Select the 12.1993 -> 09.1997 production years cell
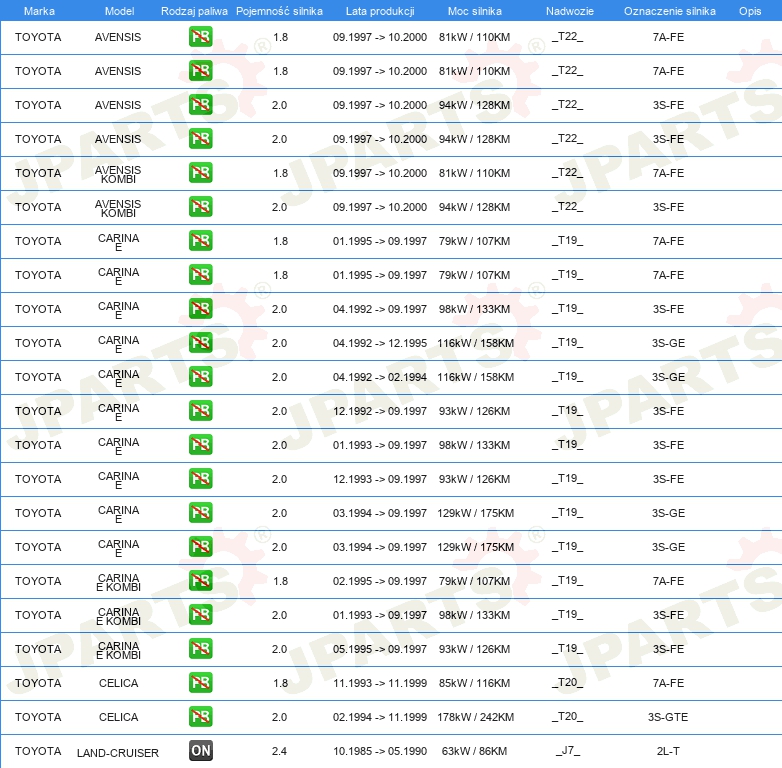This screenshot has width=782, height=768. click(380, 479)
